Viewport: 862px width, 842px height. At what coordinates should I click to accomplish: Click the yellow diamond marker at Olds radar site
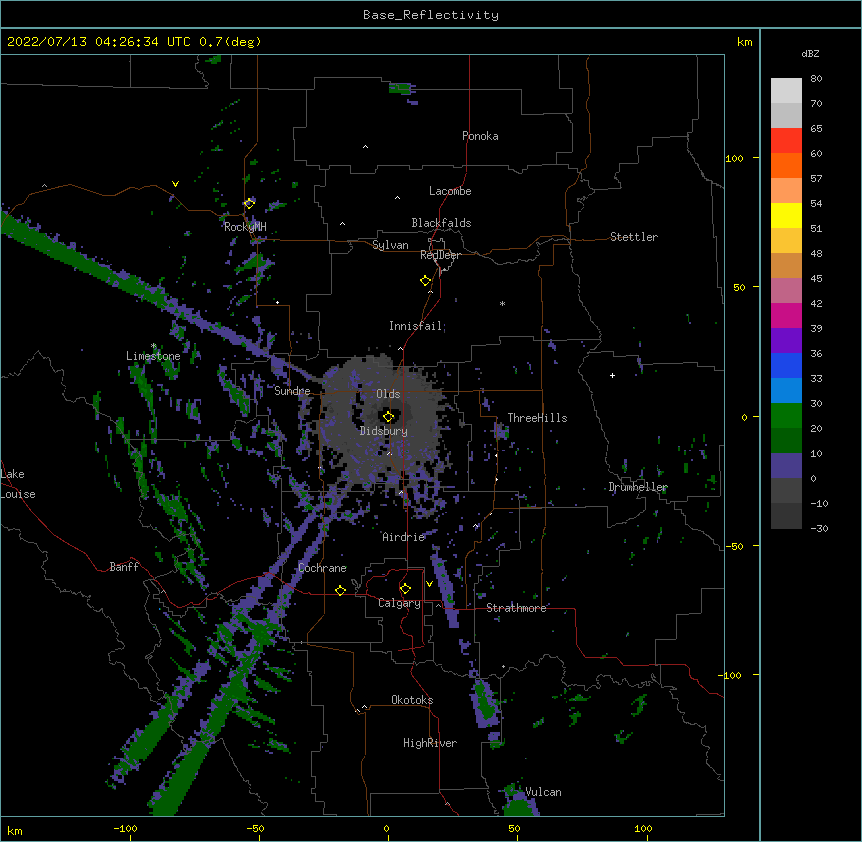[x=388, y=417]
